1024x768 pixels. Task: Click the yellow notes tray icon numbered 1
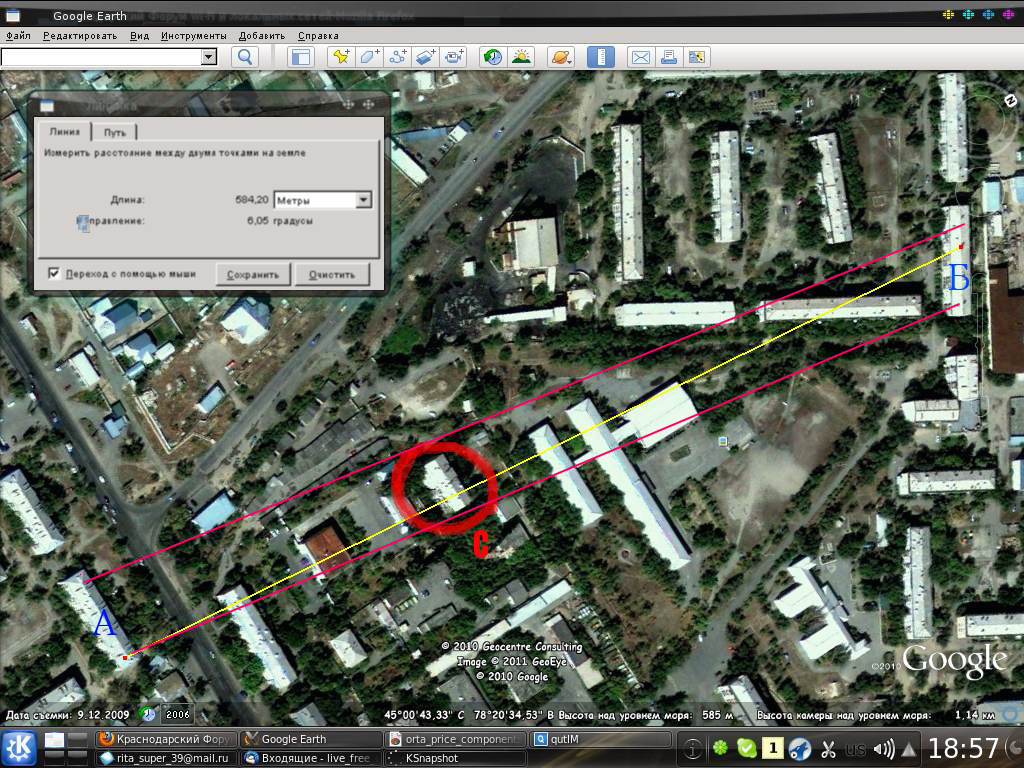click(x=773, y=748)
